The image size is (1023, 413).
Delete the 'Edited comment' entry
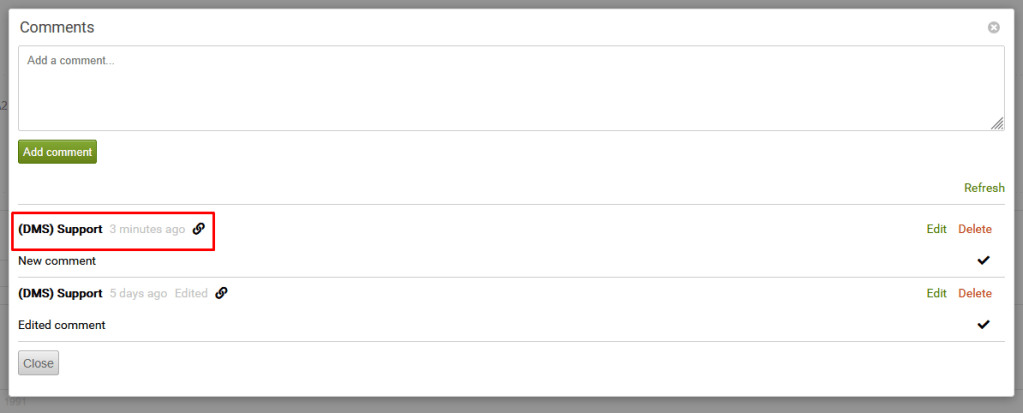point(975,293)
